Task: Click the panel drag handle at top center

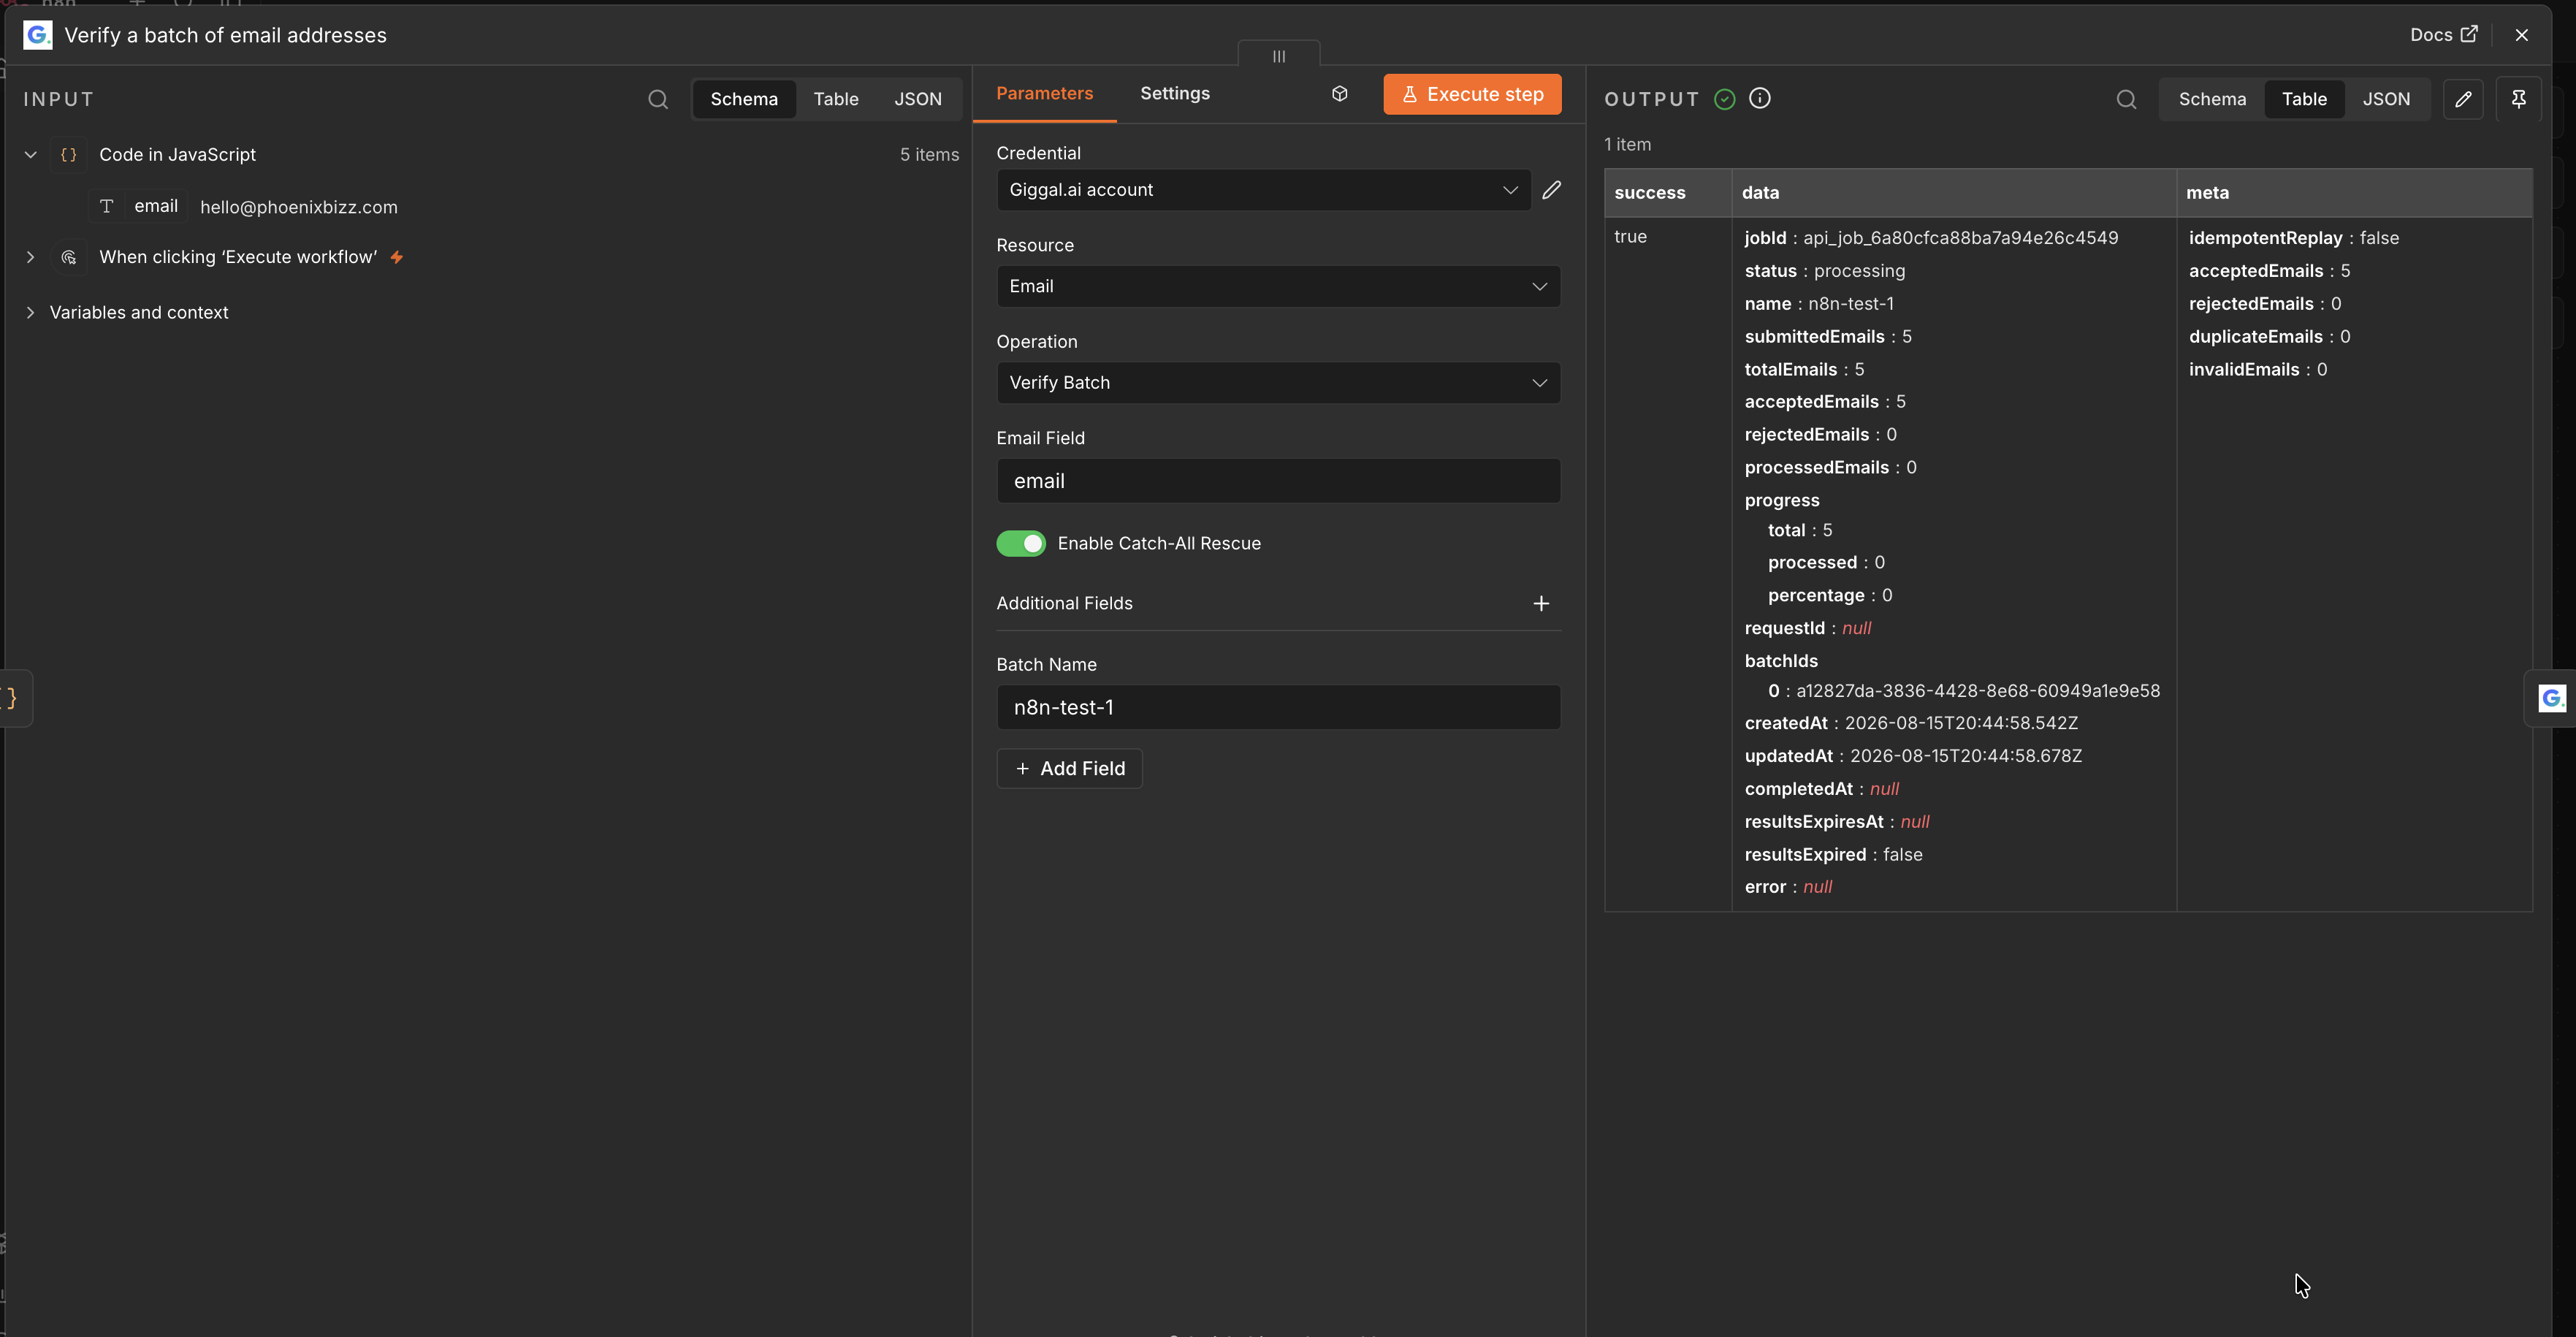Action: [x=1278, y=56]
